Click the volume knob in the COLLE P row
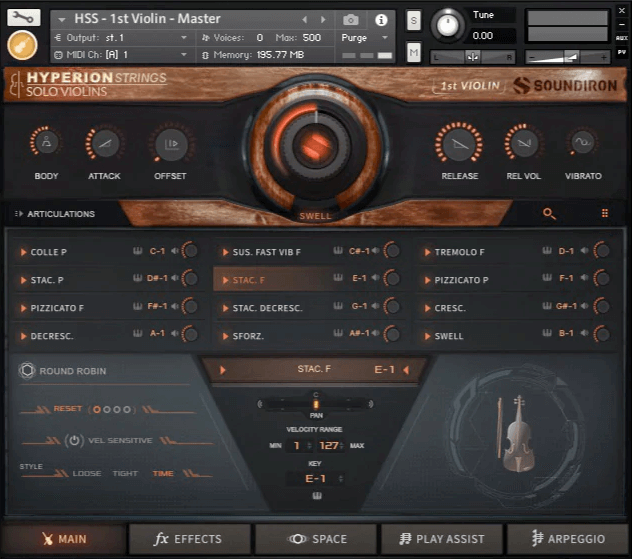 pos(190,251)
